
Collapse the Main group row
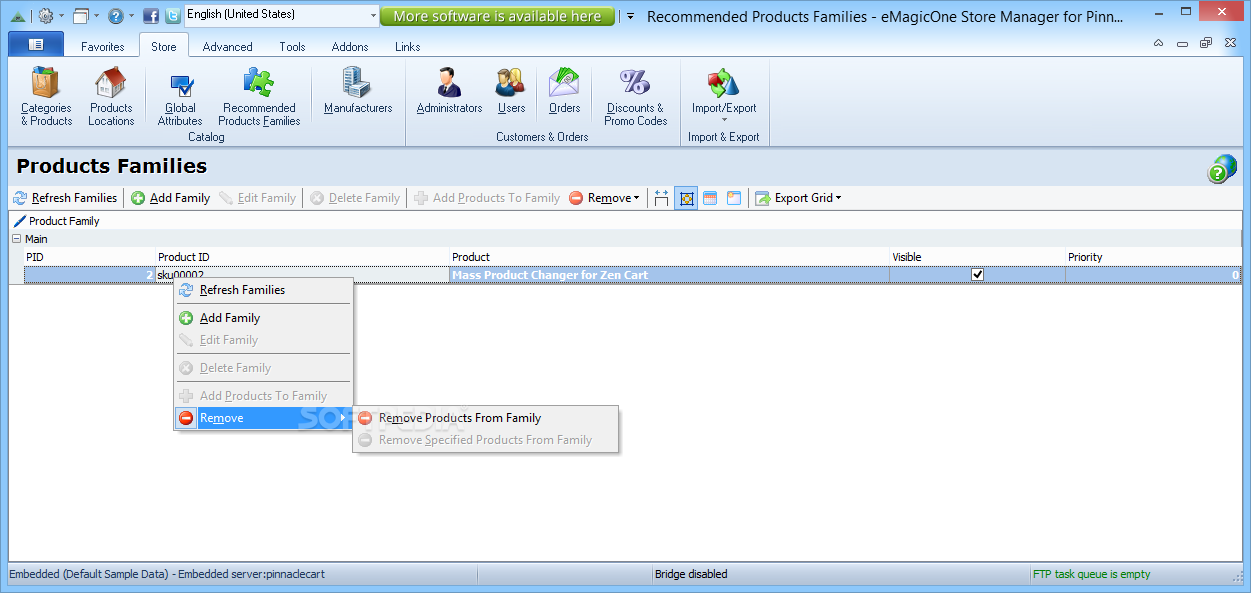[16, 239]
